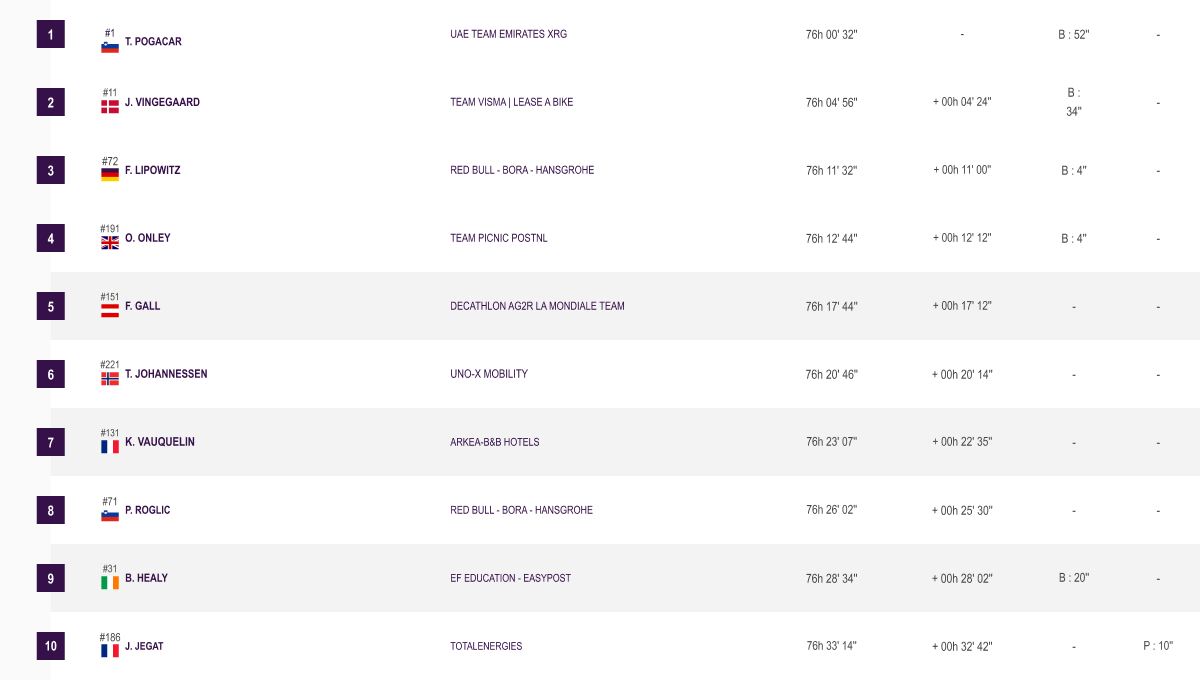Click the British flag beside O. Onley
The image size is (1200, 680).
point(110,242)
